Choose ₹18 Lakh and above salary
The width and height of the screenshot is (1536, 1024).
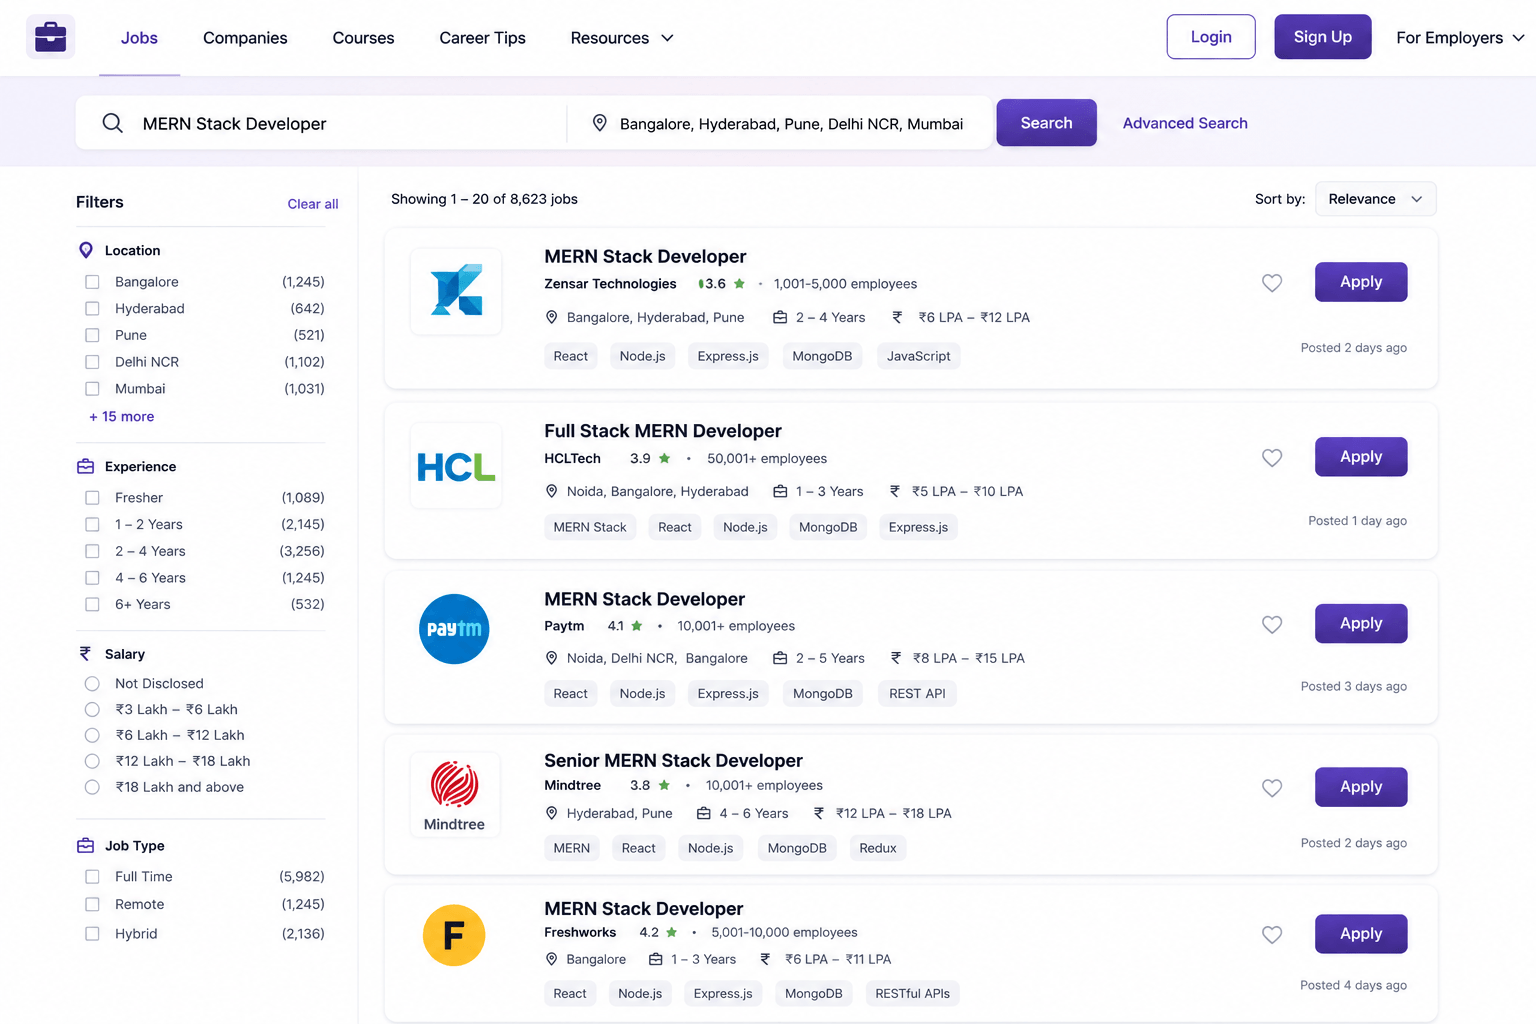point(92,787)
